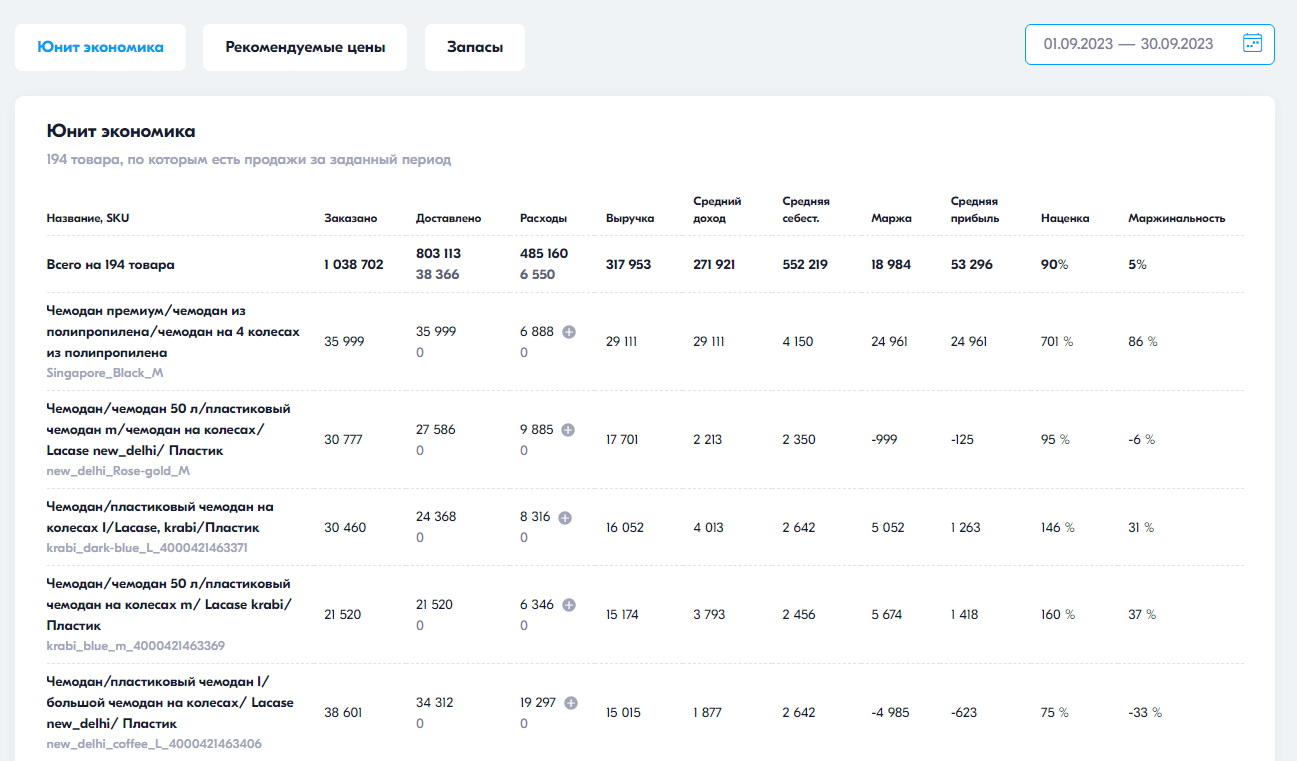Expand expenses plus icon for Singapore_Black_M row
Viewport: 1297px width, 761px height.
coord(569,332)
